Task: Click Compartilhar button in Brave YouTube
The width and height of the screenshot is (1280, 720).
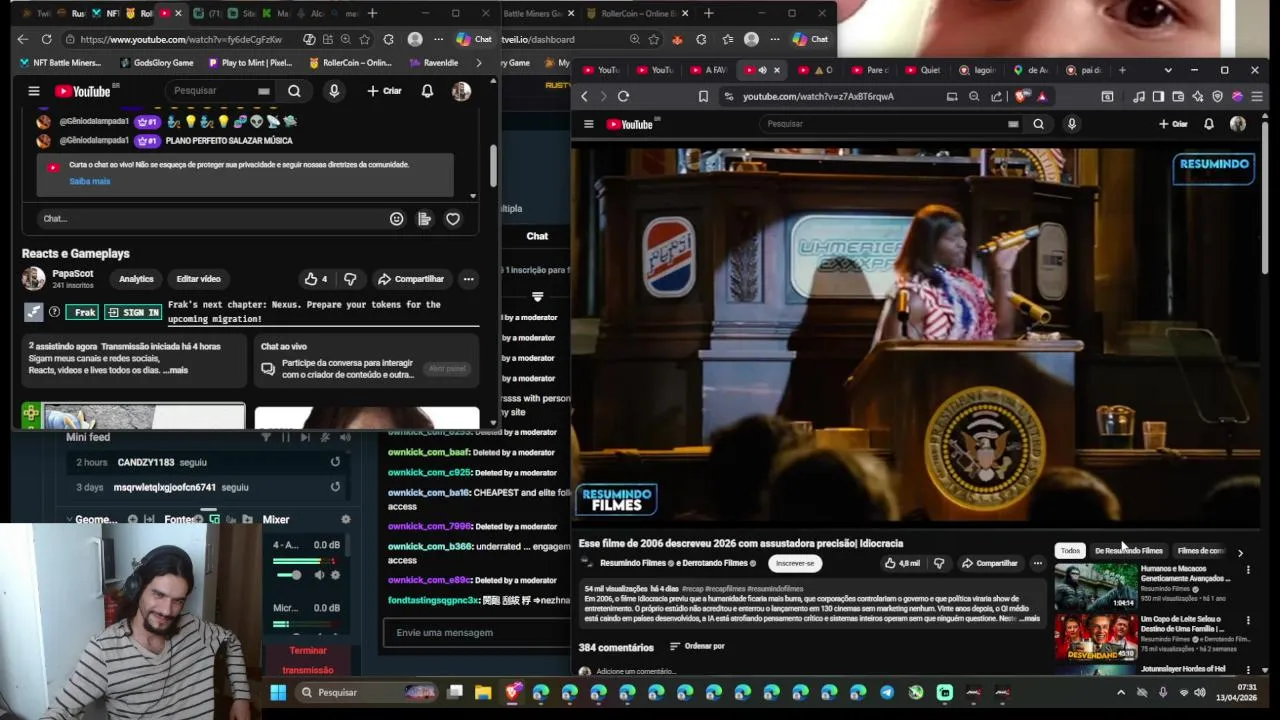Action: pyautogui.click(x=989, y=563)
